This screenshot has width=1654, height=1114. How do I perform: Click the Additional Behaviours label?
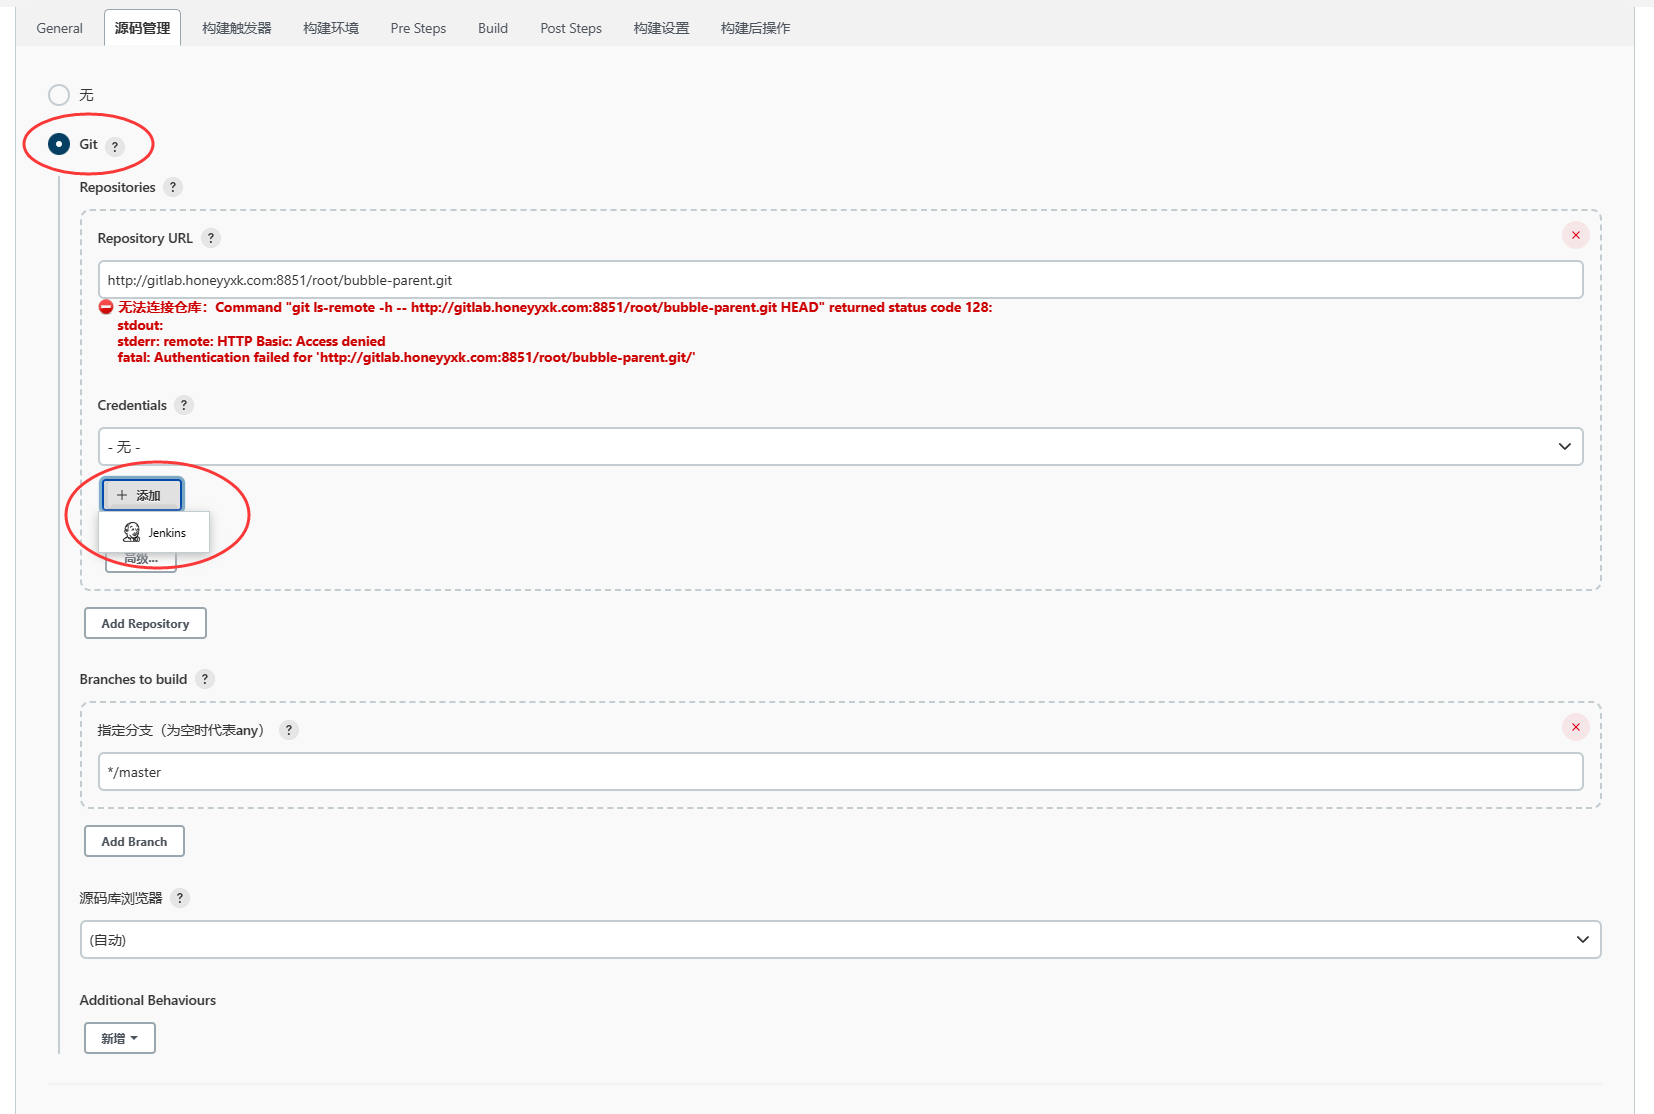(x=148, y=1000)
